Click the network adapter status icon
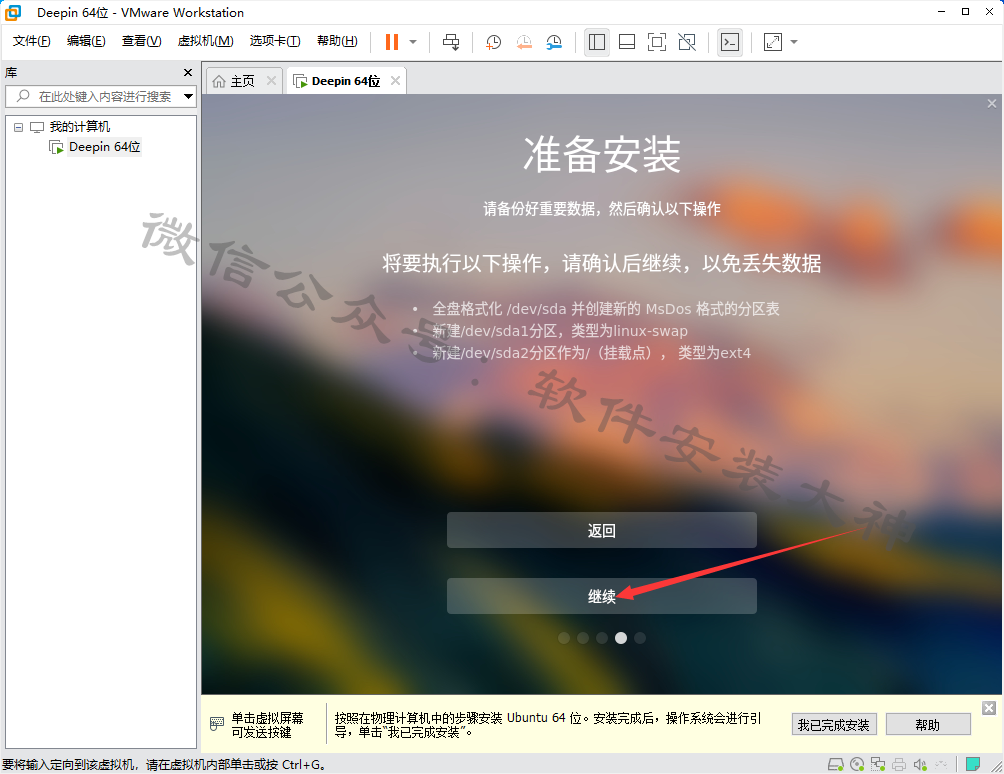1004x774 pixels. (x=878, y=764)
